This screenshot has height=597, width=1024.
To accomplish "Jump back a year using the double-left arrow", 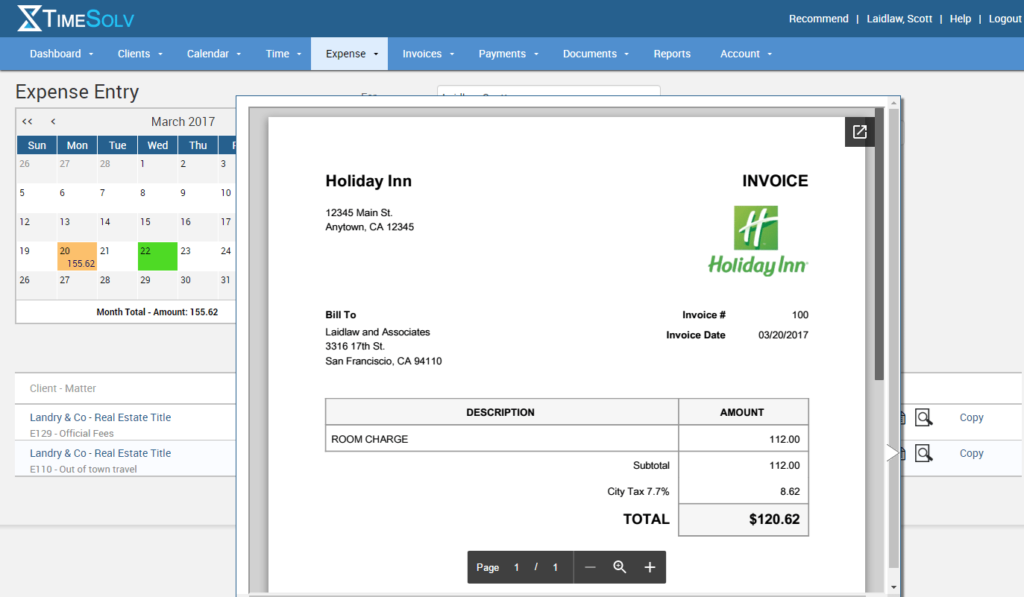I will (27, 121).
